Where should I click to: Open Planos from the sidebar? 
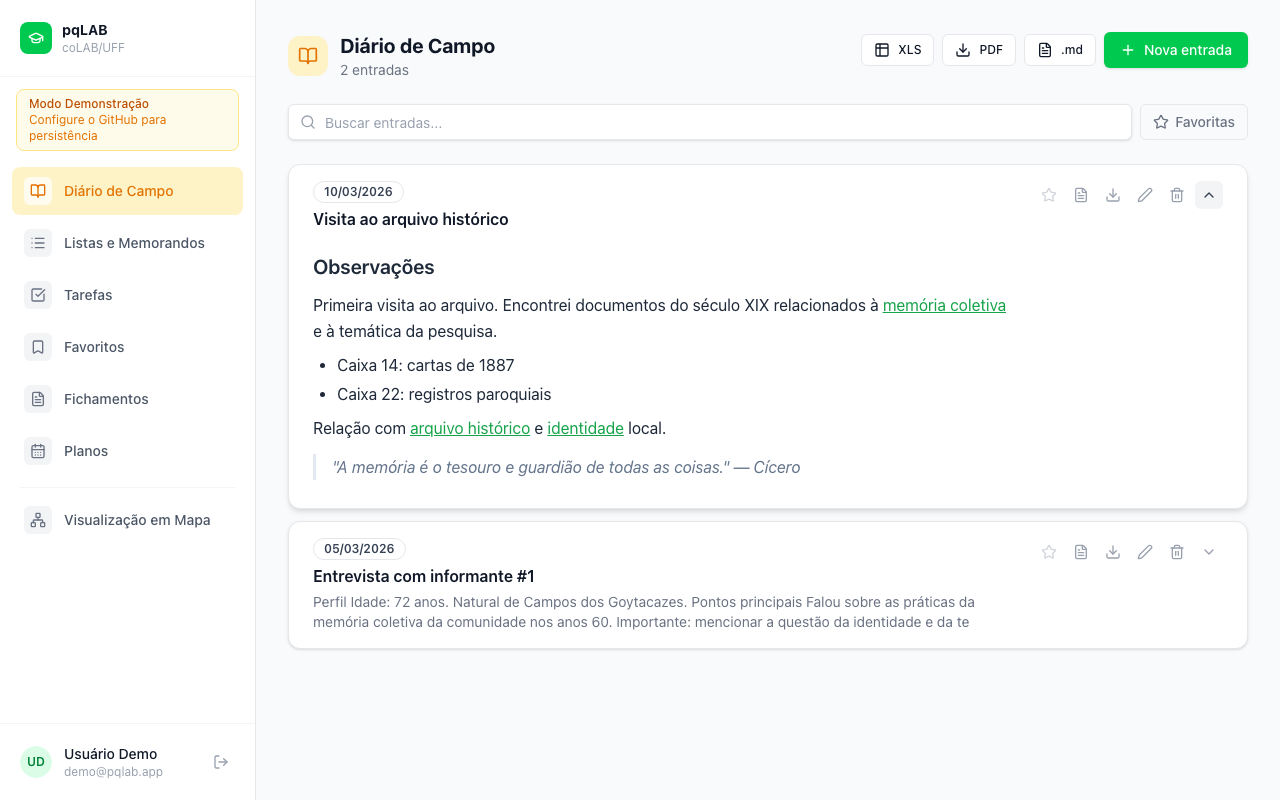86,451
